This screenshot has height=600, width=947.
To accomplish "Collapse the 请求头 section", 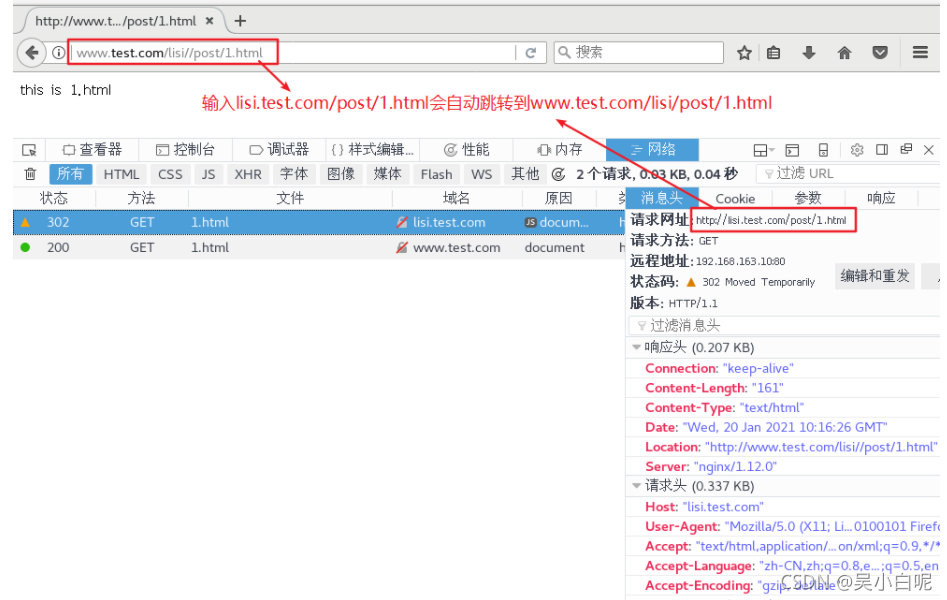I will point(636,486).
